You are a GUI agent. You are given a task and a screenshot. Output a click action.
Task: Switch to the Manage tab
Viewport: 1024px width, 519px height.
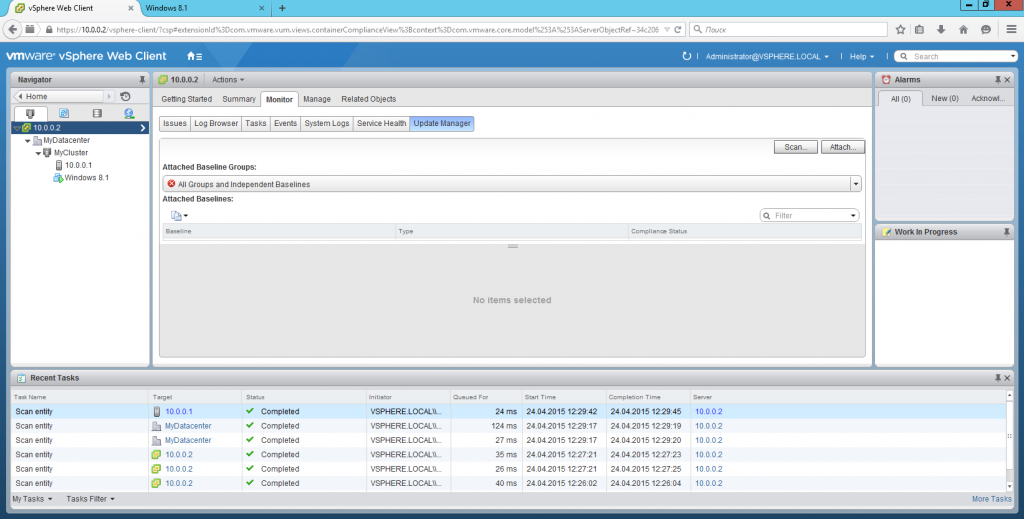point(317,99)
